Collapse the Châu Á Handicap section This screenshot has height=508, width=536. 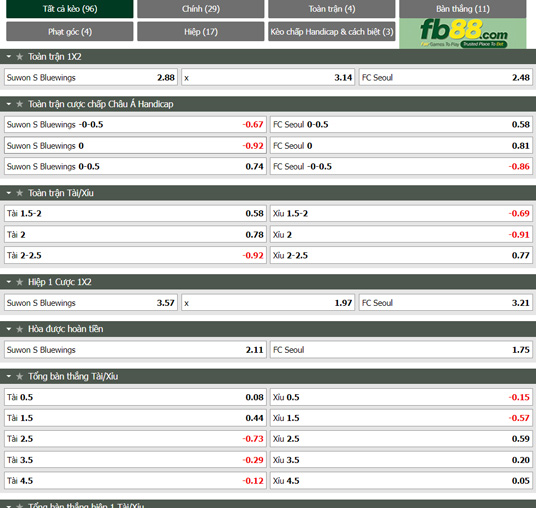(x=9, y=104)
